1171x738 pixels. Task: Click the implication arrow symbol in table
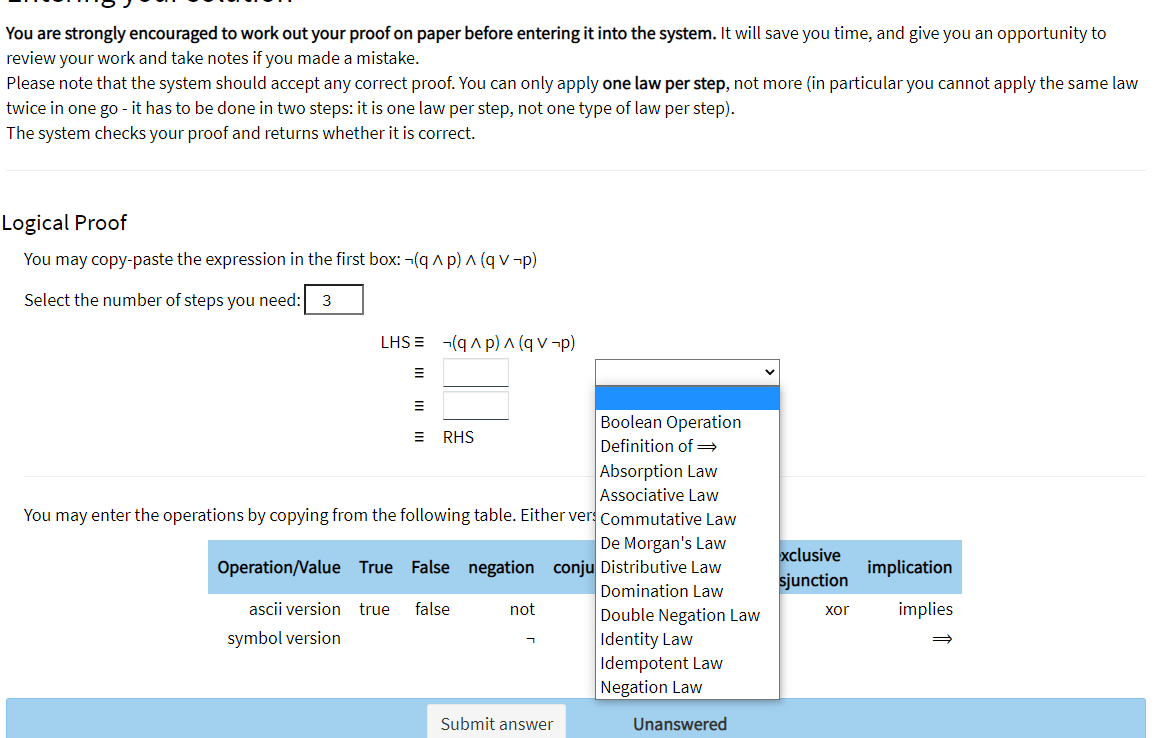[x=942, y=639]
